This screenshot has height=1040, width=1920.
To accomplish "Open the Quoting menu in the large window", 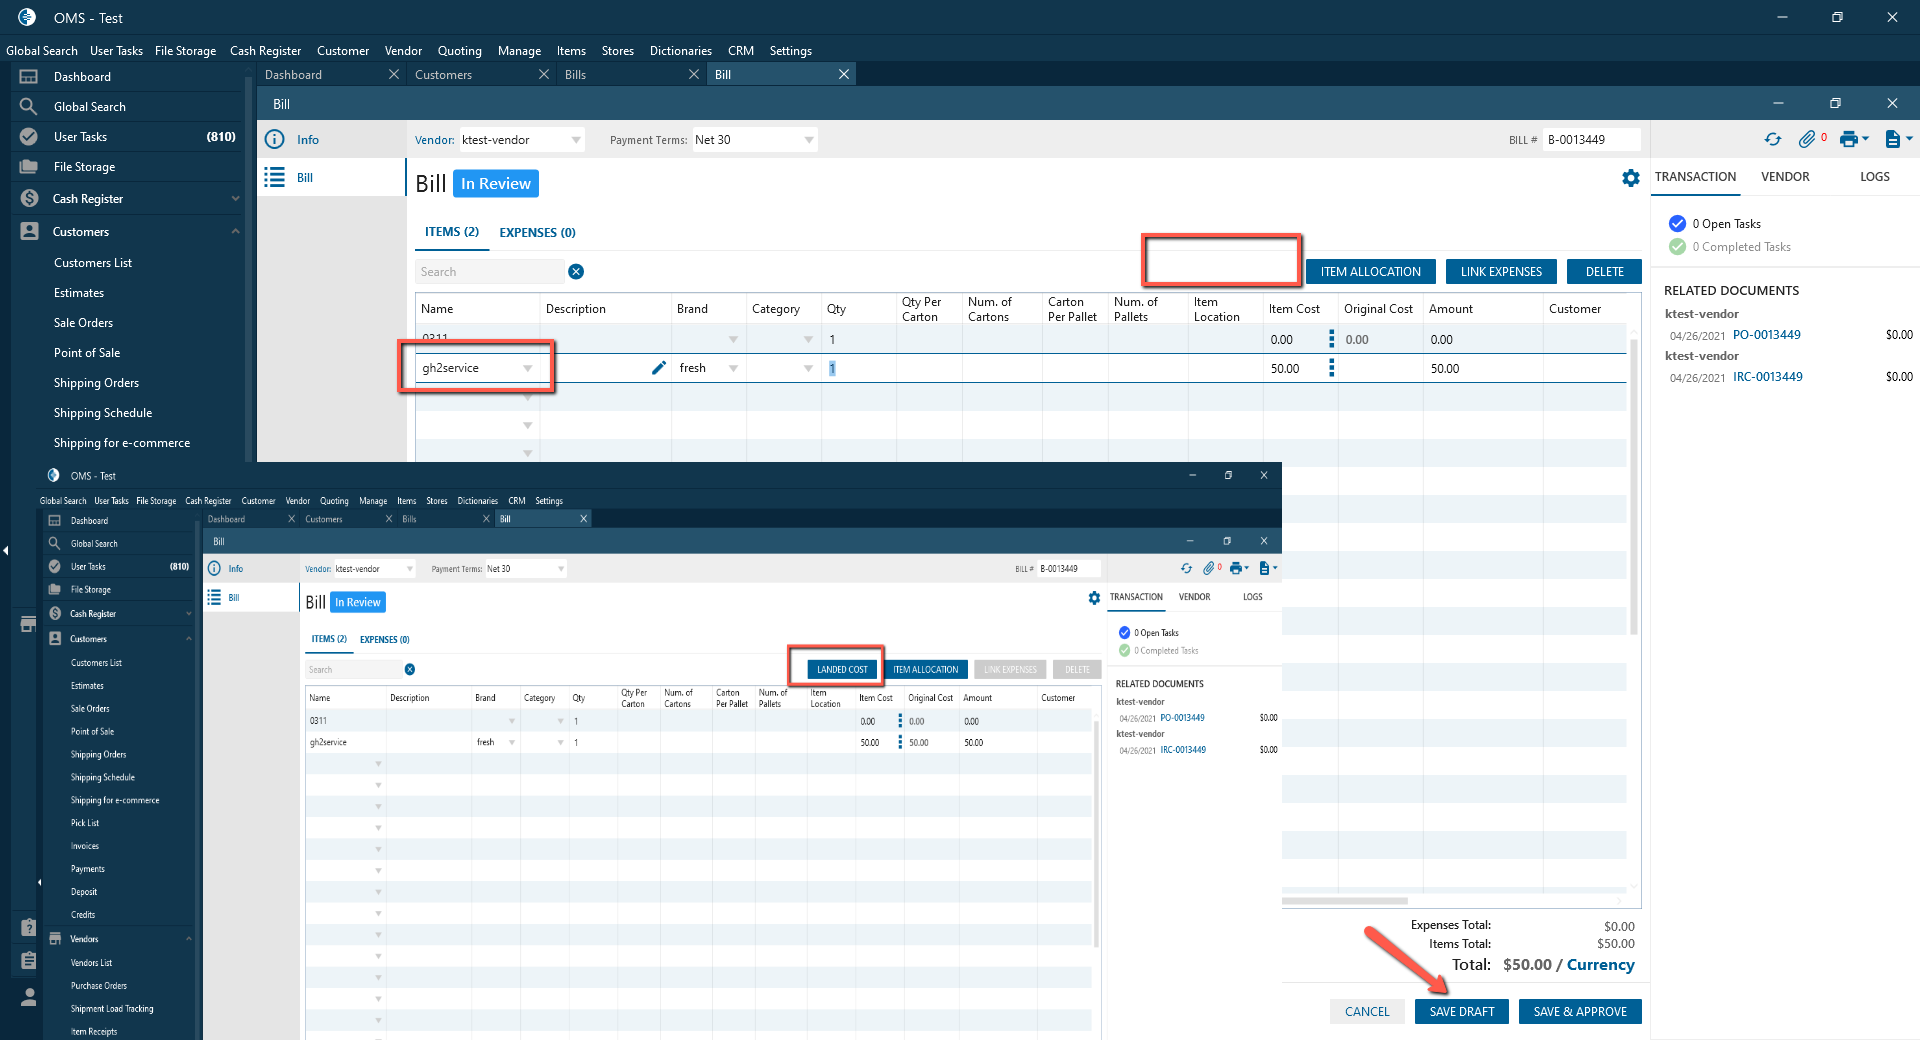I will pyautogui.click(x=460, y=51).
